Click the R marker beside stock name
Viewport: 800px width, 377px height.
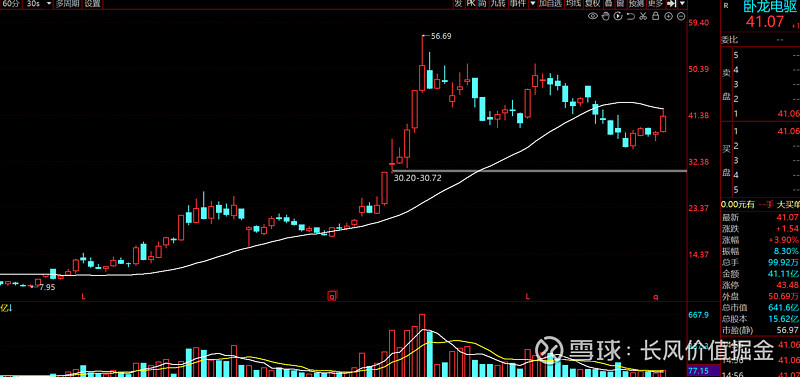pyautogui.click(x=727, y=6)
